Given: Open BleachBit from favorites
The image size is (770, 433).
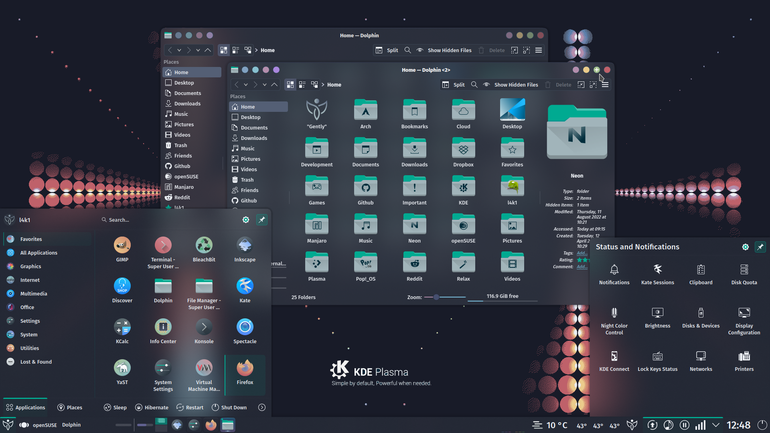Looking at the screenshot, I should (204, 249).
